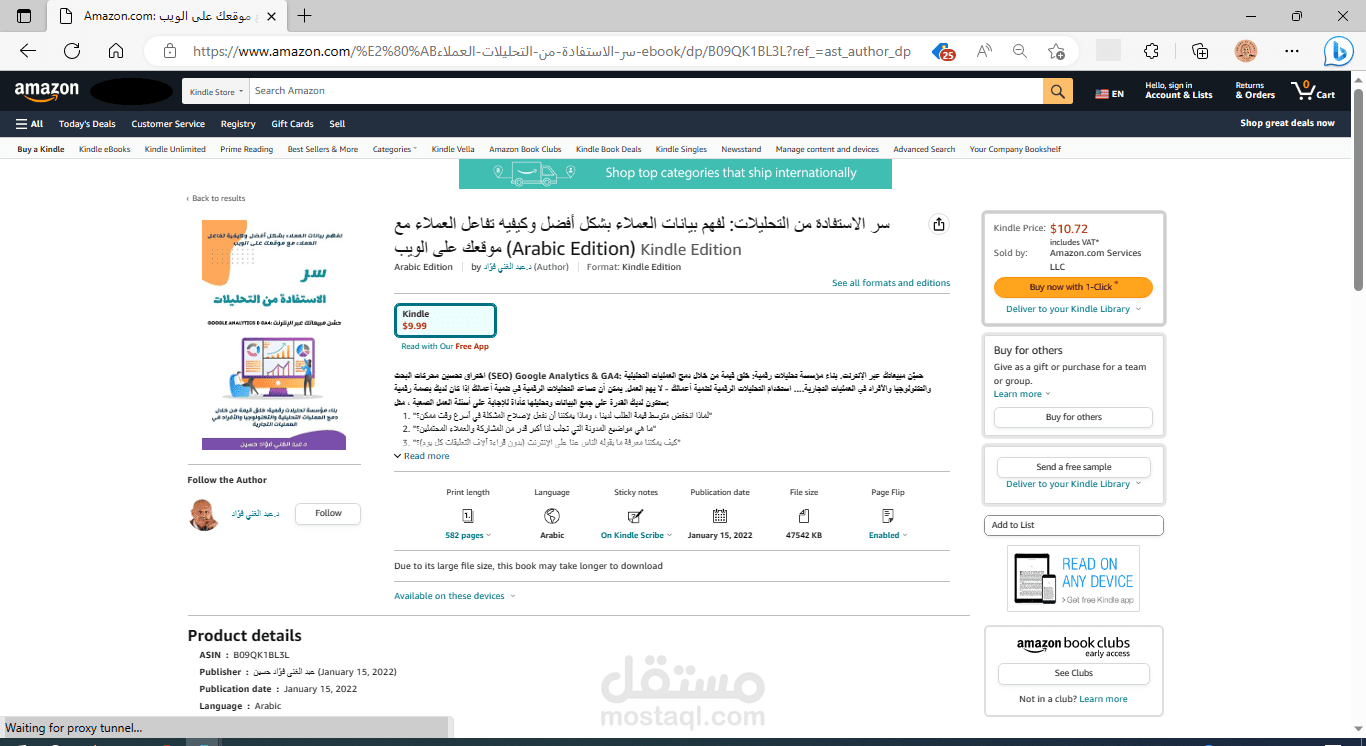Click browser home icon
Screen dimensions: 1366x746
[116, 51]
